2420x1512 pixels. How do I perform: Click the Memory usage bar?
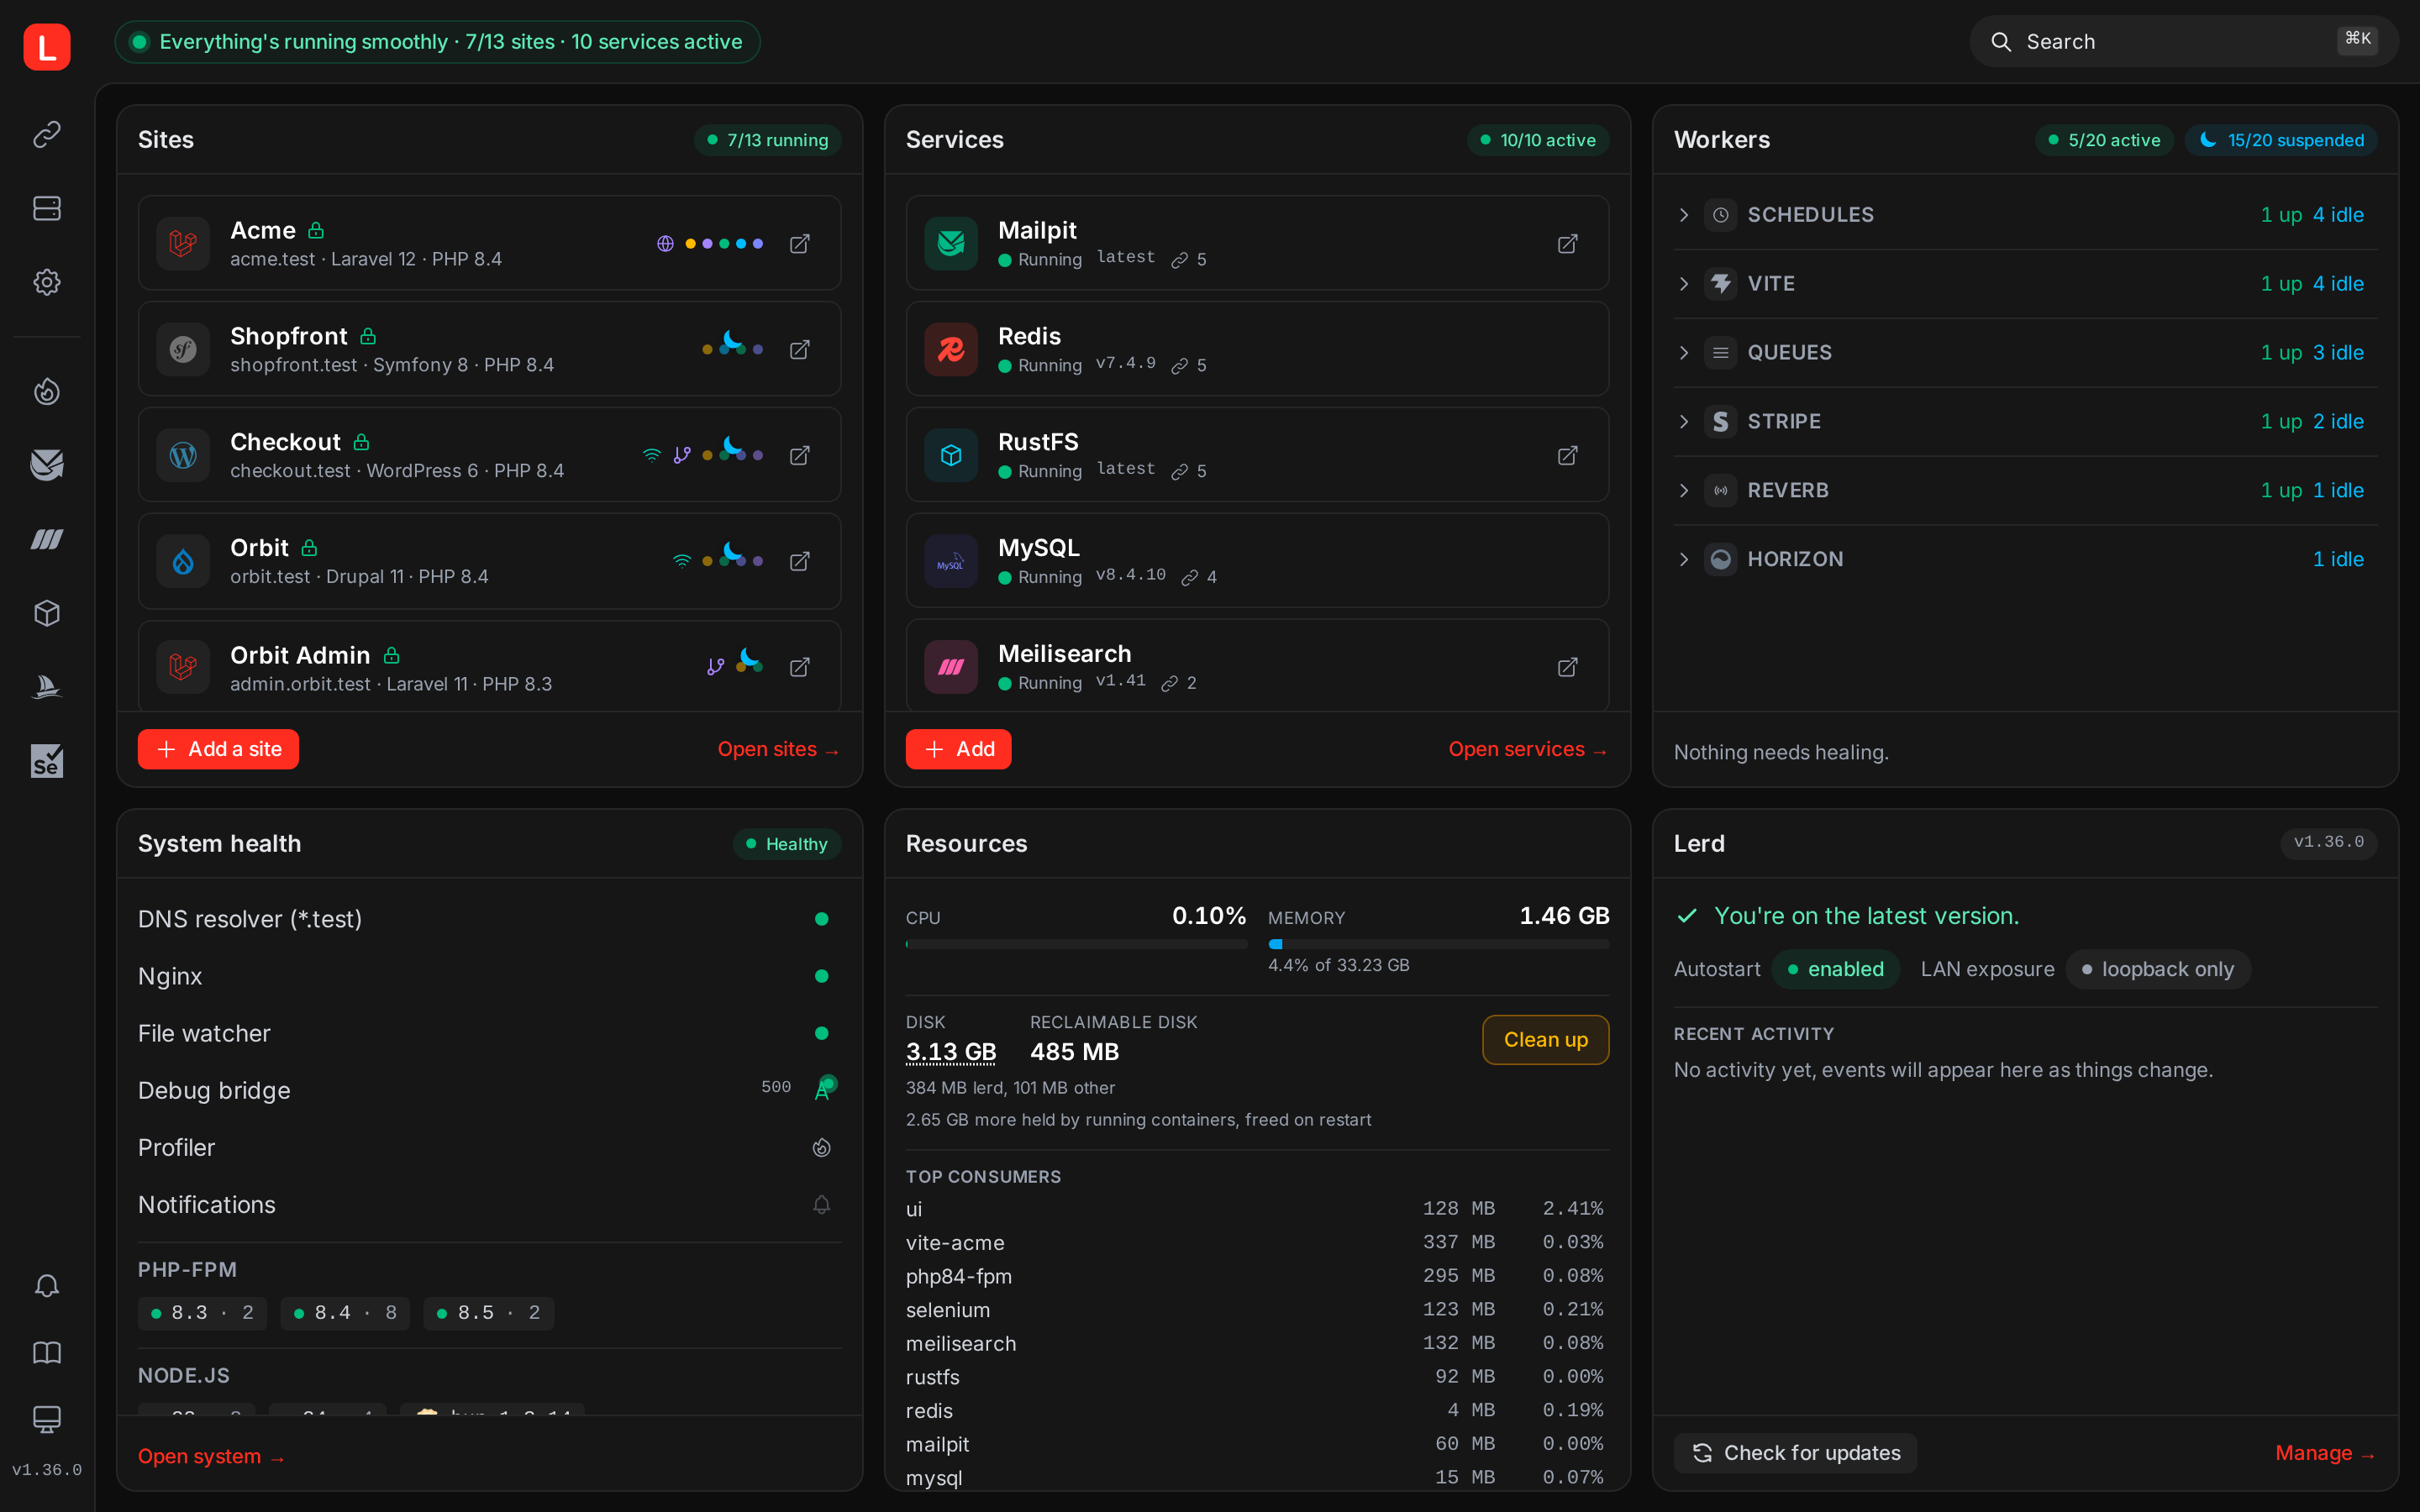point(1438,944)
